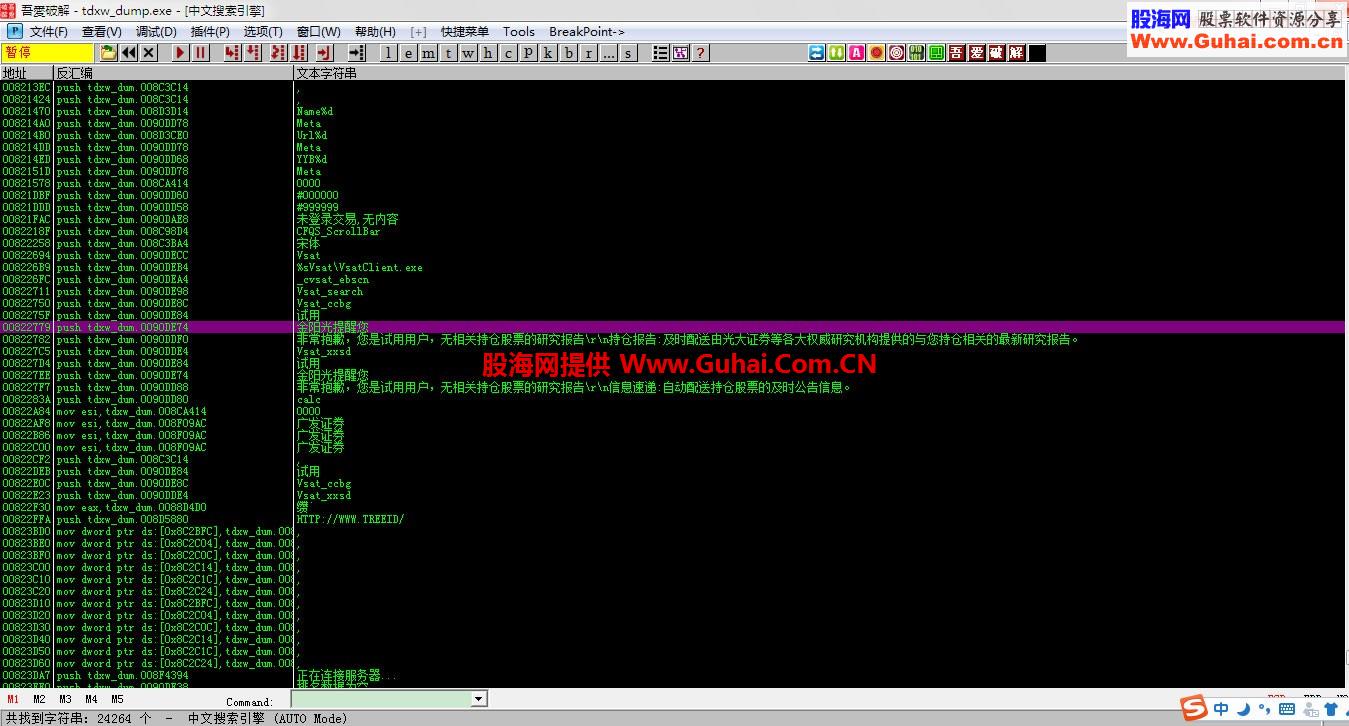Open the BreakPoint-> menu

(587, 32)
